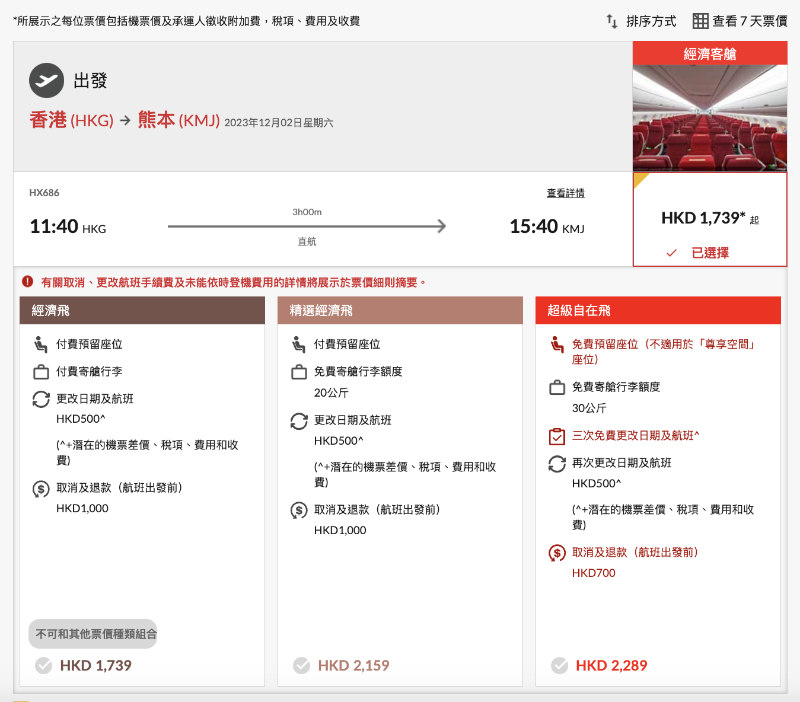Click the calendar grid icon for 7-day fares
Viewport: 800px width, 702px height.
pyautogui.click(x=700, y=21)
